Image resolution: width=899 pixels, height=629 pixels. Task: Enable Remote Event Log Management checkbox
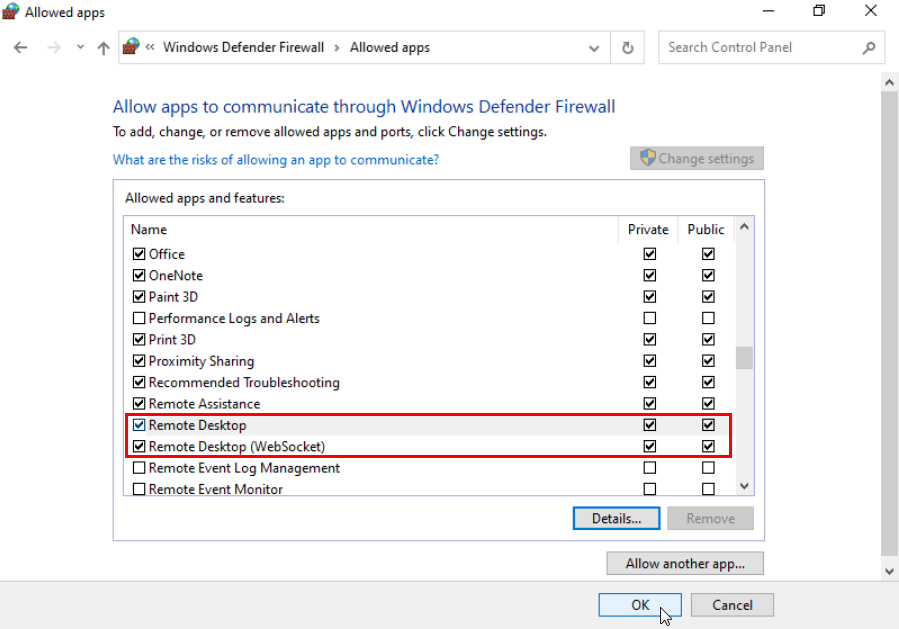point(139,468)
